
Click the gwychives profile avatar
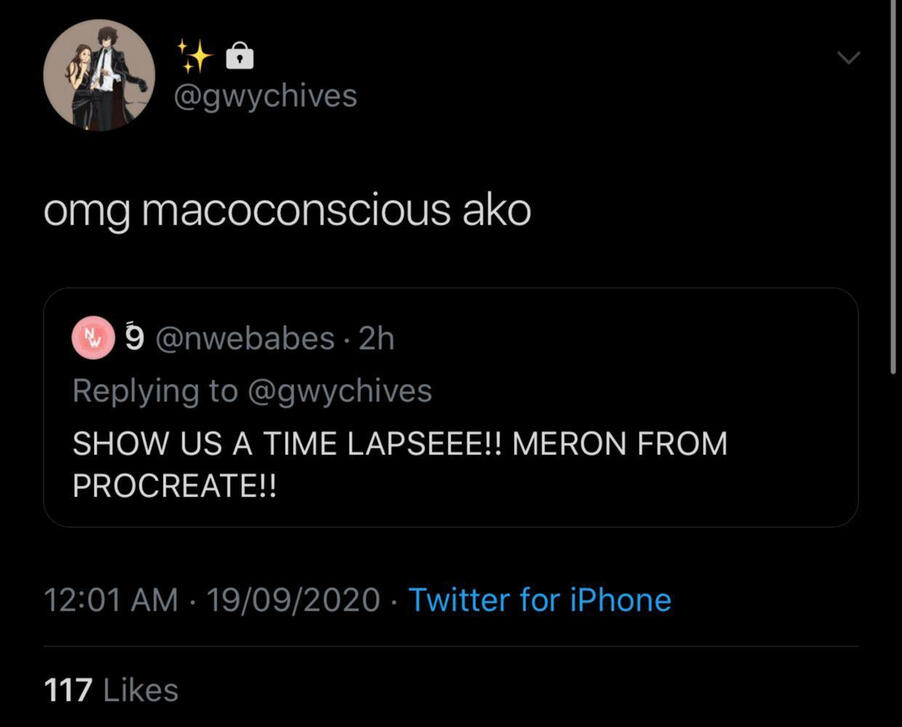tap(99, 76)
